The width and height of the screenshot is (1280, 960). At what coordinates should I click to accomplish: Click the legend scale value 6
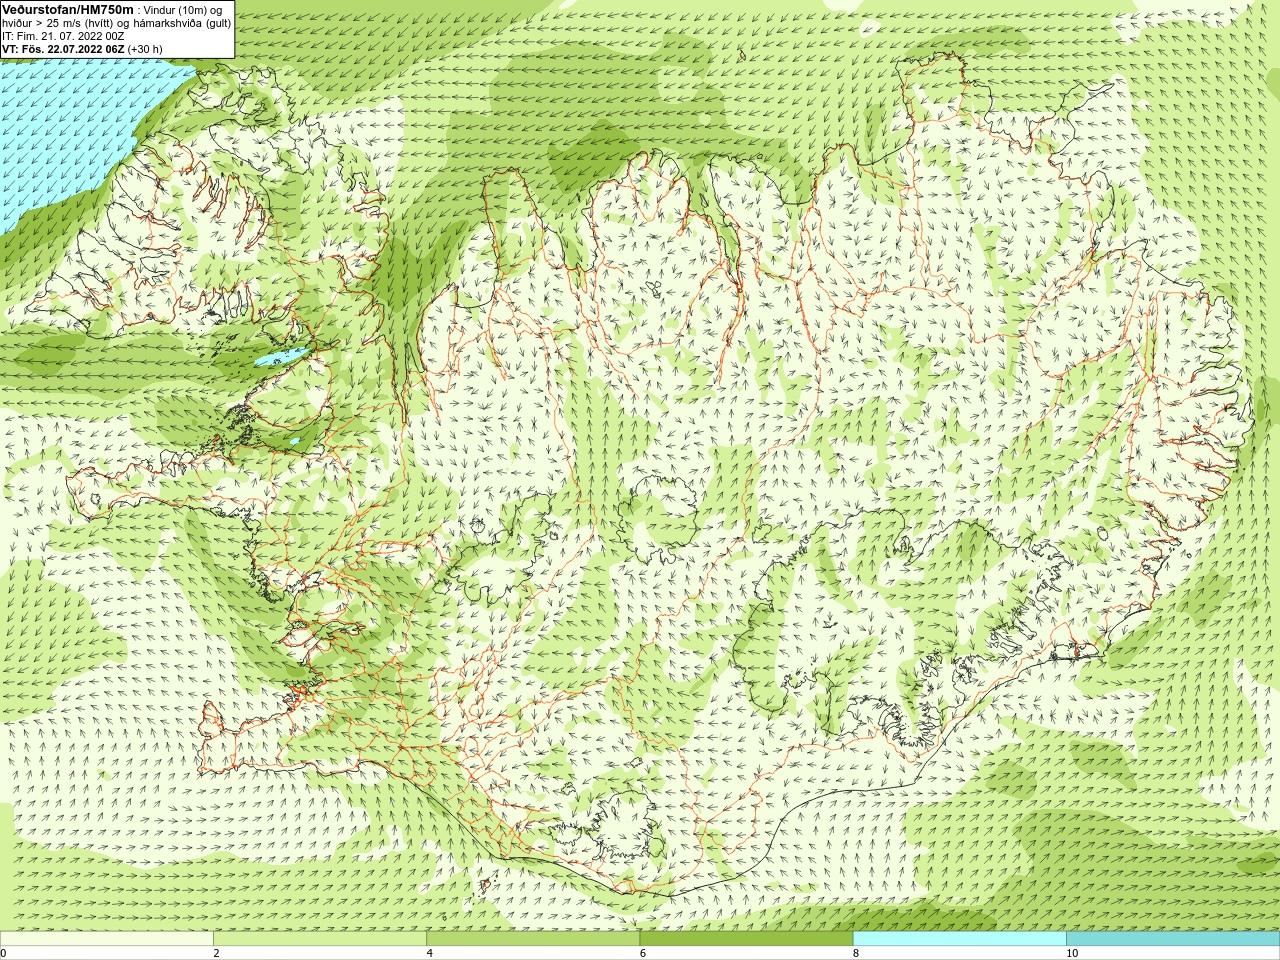[643, 953]
